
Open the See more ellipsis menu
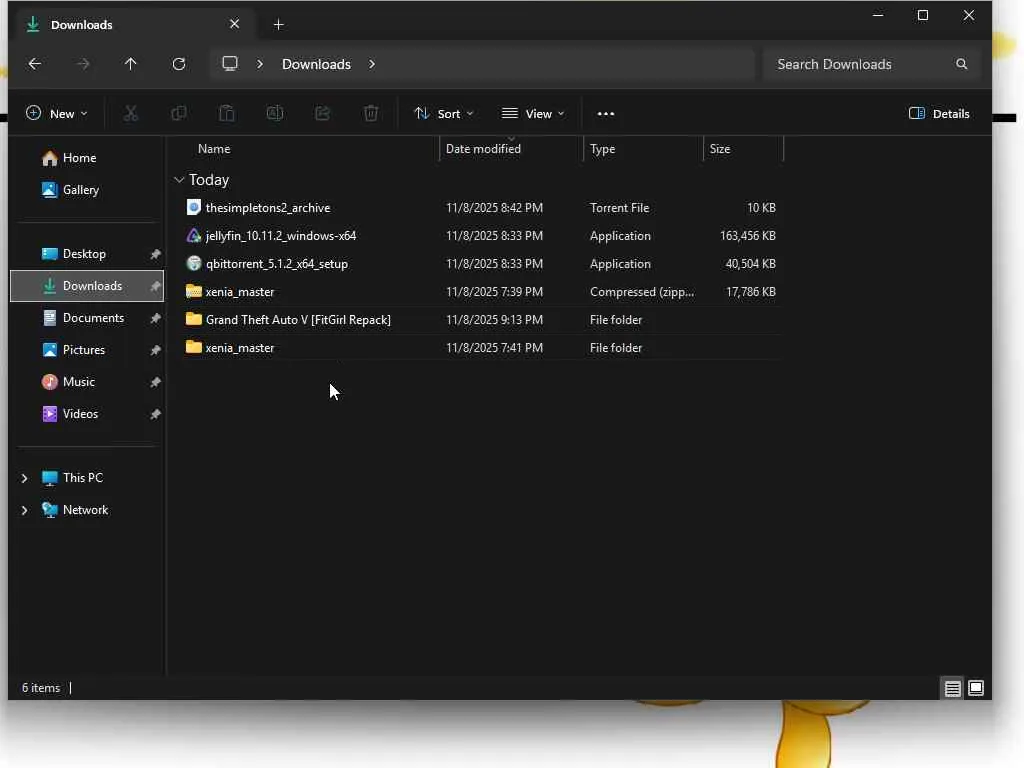click(605, 114)
